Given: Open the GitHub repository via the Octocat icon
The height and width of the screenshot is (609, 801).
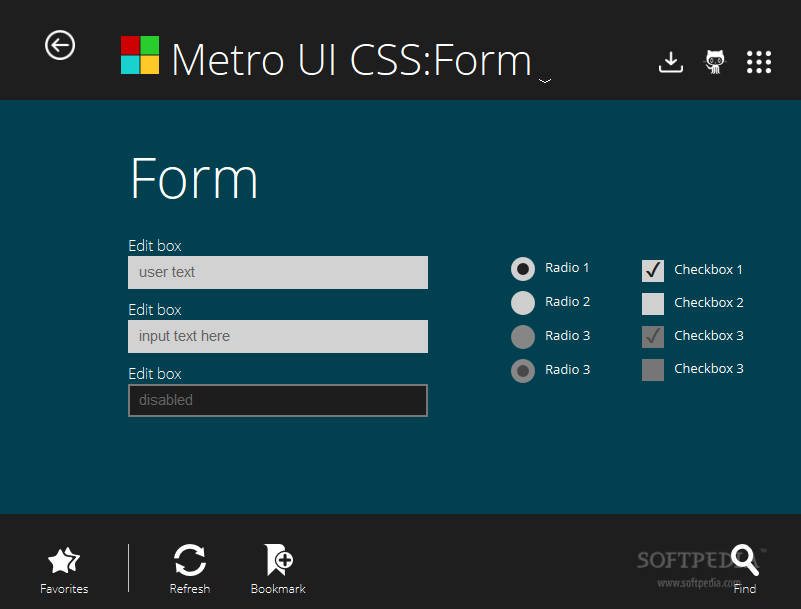Looking at the screenshot, I should [715, 61].
